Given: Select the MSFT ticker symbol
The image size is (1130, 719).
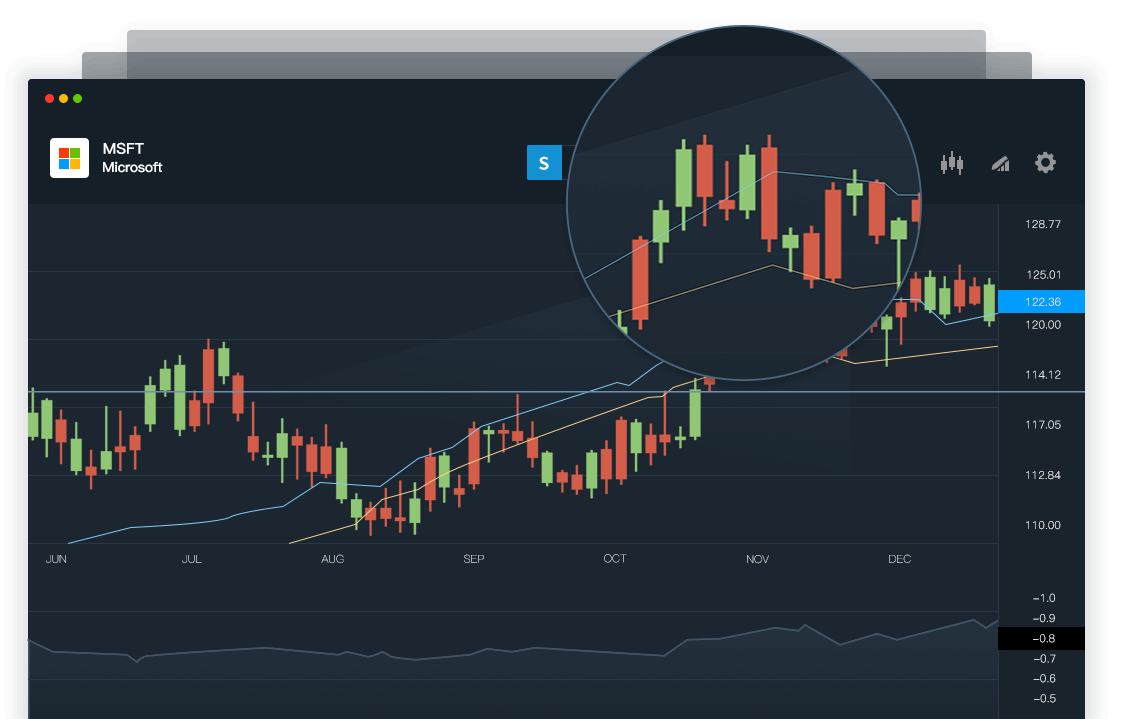Looking at the screenshot, I should point(123,148).
